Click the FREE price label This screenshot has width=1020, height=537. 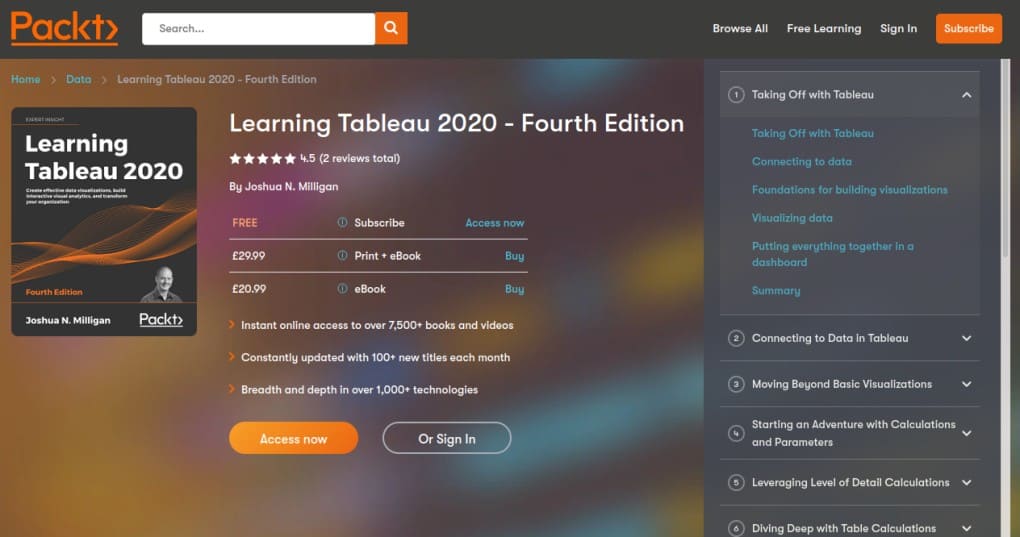[245, 223]
